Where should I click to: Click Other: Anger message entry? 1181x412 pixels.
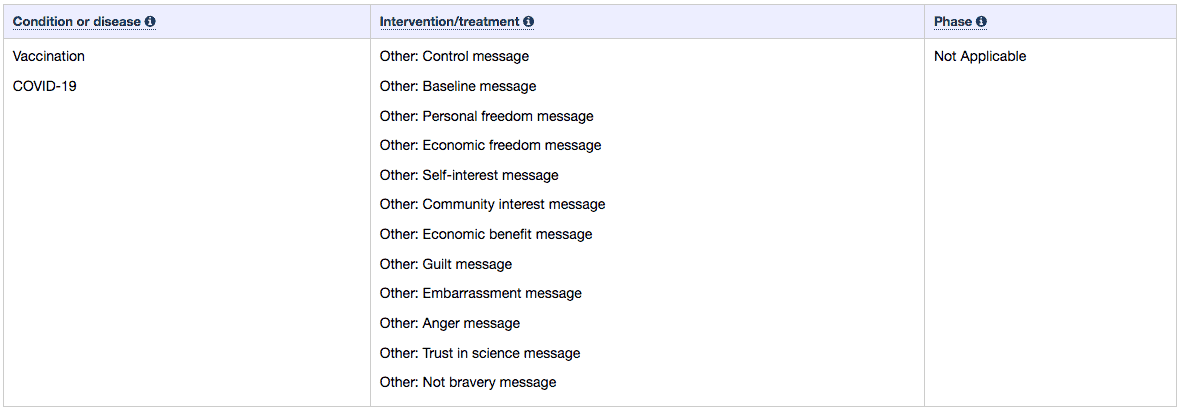450,323
